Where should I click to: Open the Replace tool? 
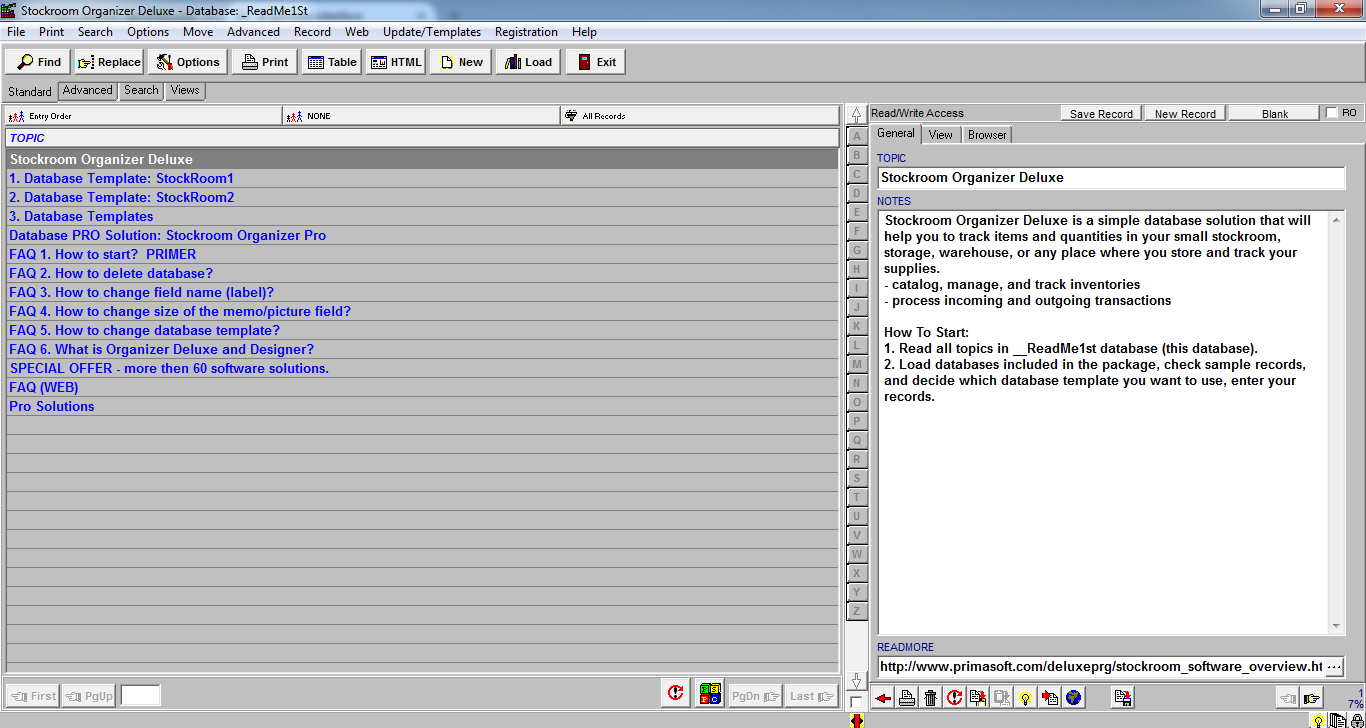click(x=109, y=62)
